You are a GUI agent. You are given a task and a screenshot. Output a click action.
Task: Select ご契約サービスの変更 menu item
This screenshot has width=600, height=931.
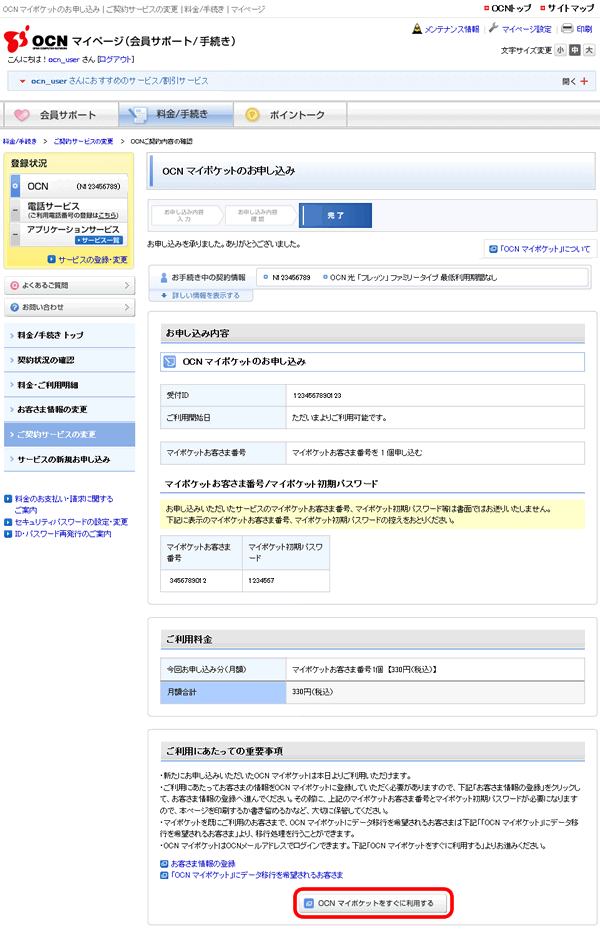pyautogui.click(x=69, y=435)
